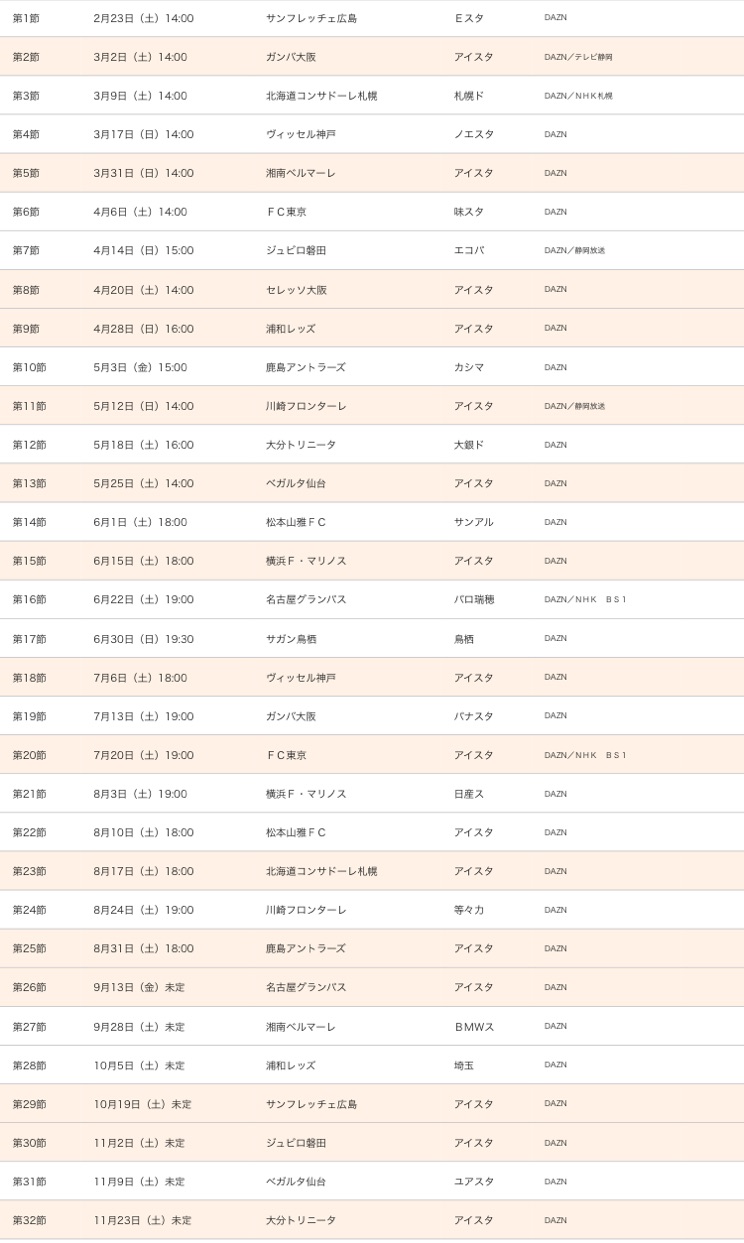This screenshot has height=1243, width=744.
Task: Open the セレッソ大阪 match entry
Action: (x=296, y=290)
